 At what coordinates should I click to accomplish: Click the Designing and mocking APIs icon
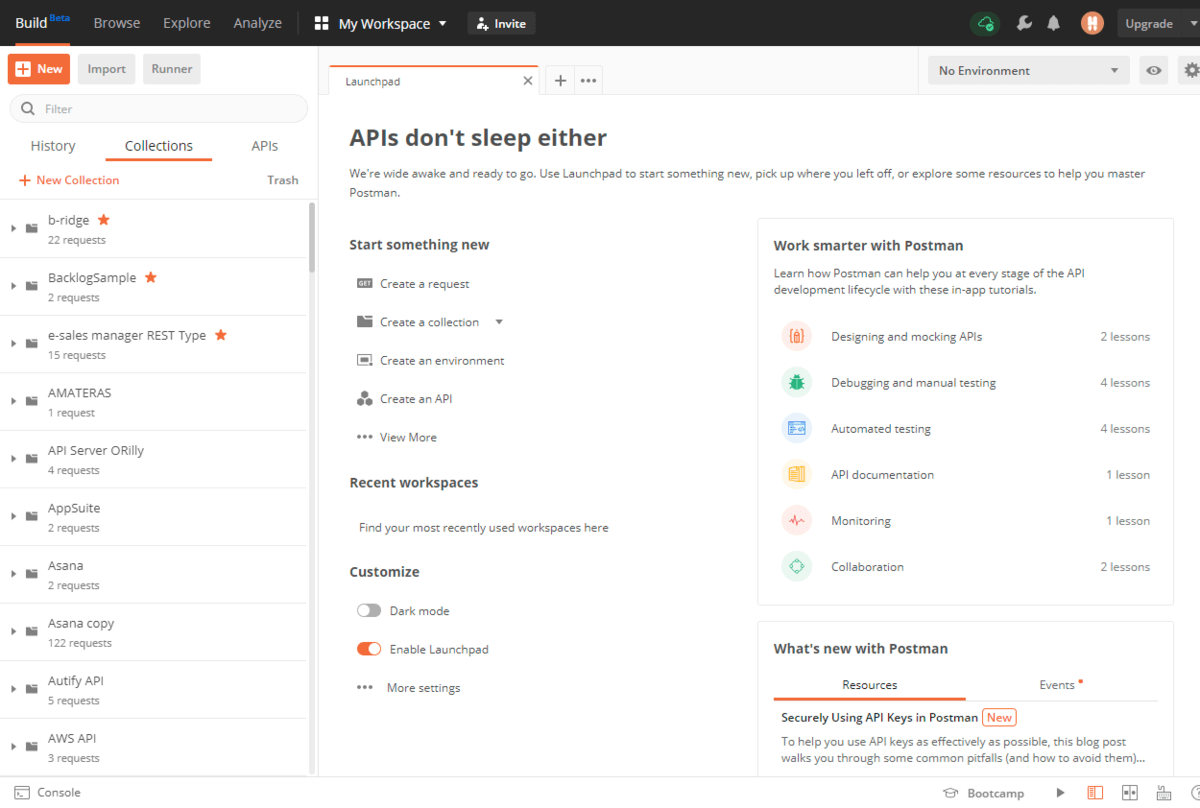[796, 337]
